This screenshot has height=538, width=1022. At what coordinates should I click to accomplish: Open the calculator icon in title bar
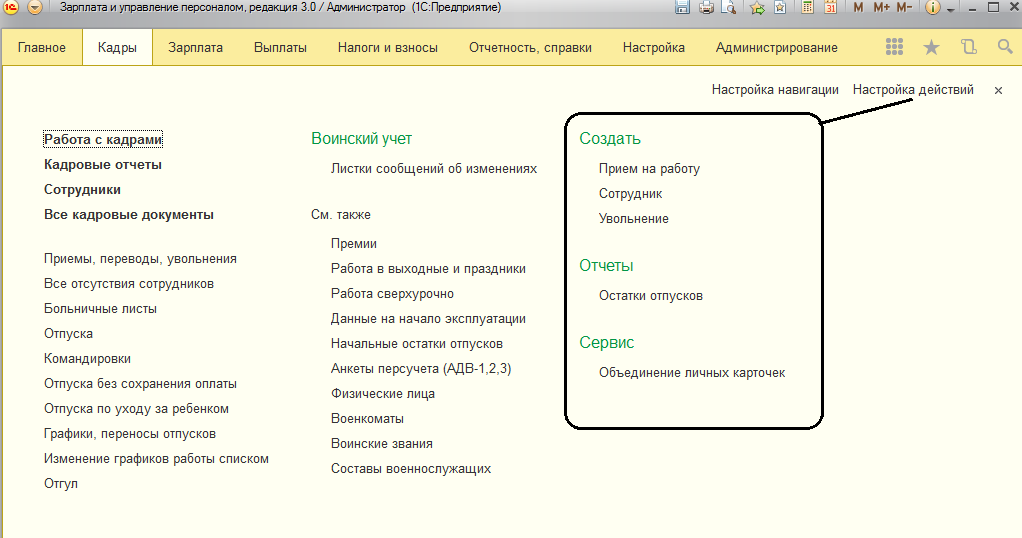coord(808,7)
